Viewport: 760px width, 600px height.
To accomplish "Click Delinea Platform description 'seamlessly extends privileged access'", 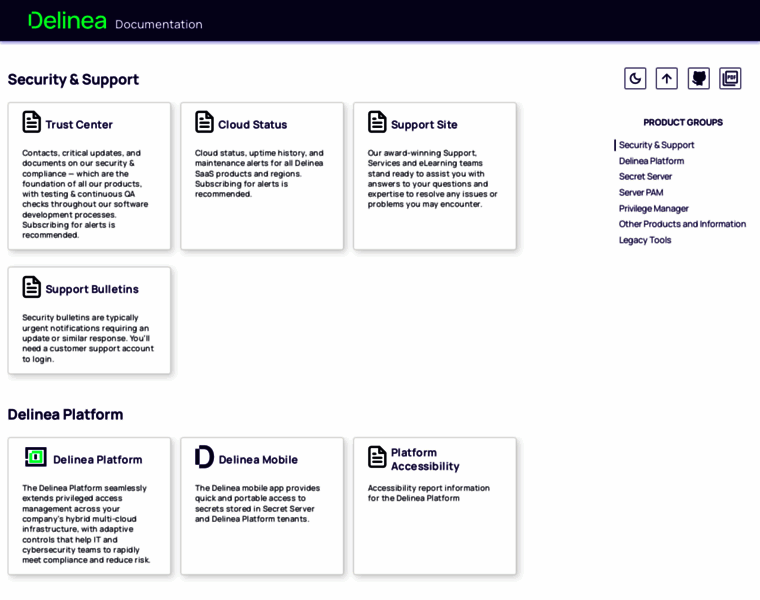I will (x=86, y=524).
